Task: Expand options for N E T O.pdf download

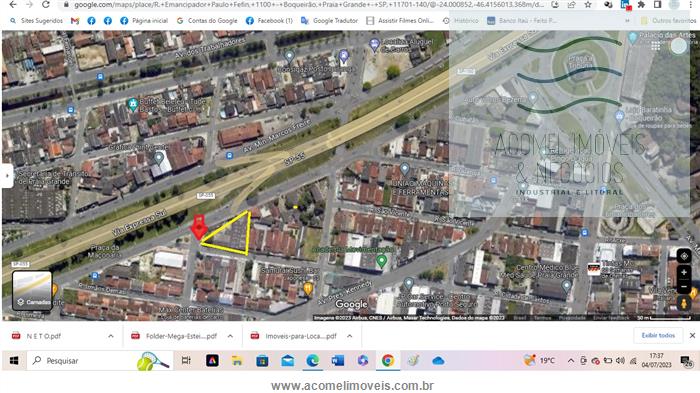Action: [110, 336]
